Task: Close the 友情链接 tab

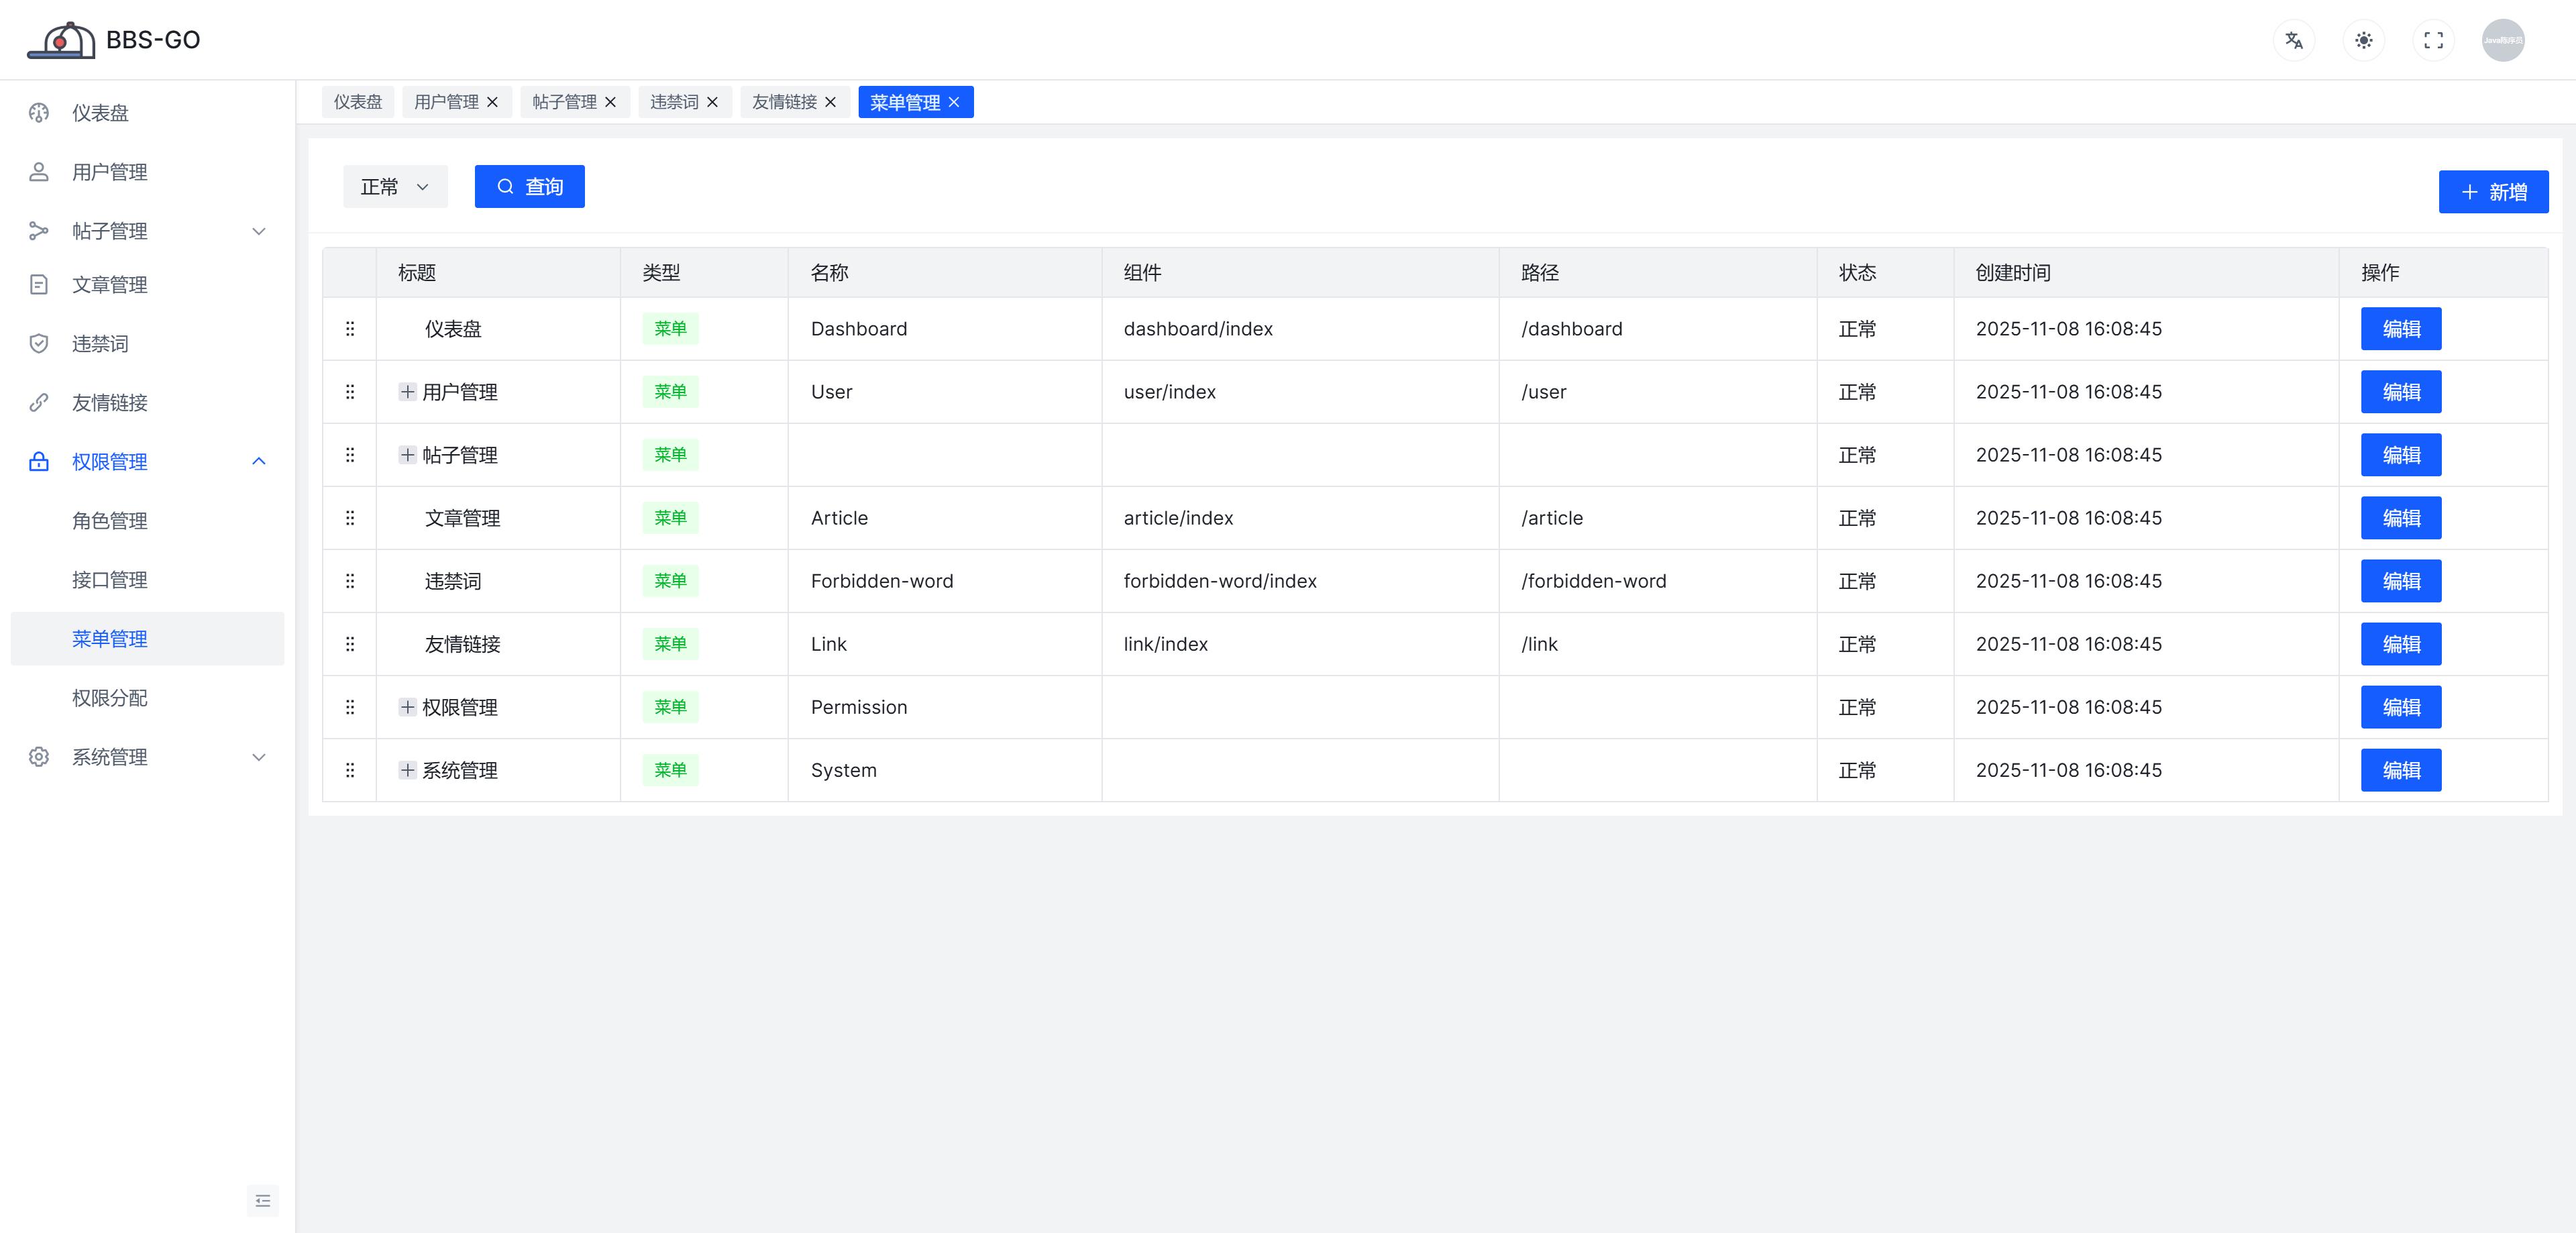Action: pos(830,102)
